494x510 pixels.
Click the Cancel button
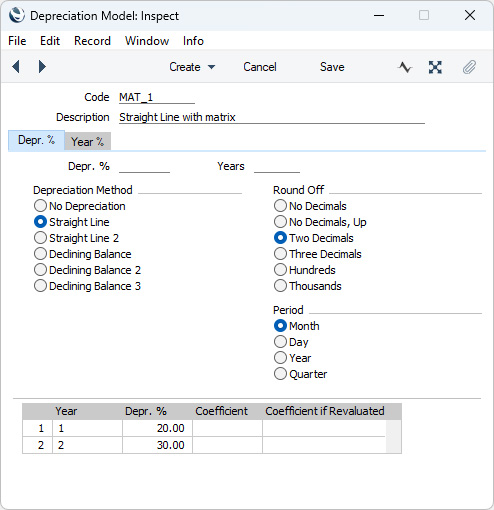pyautogui.click(x=260, y=67)
